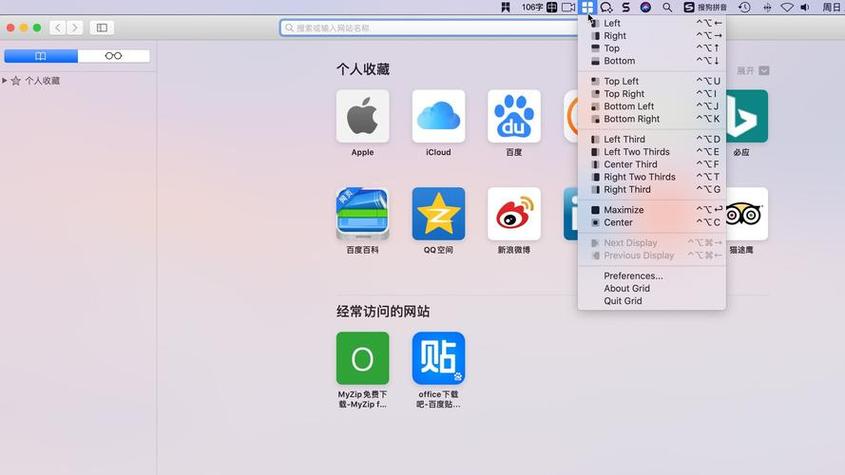Go forward with the Safari forward arrow
845x475 pixels.
[x=75, y=27]
